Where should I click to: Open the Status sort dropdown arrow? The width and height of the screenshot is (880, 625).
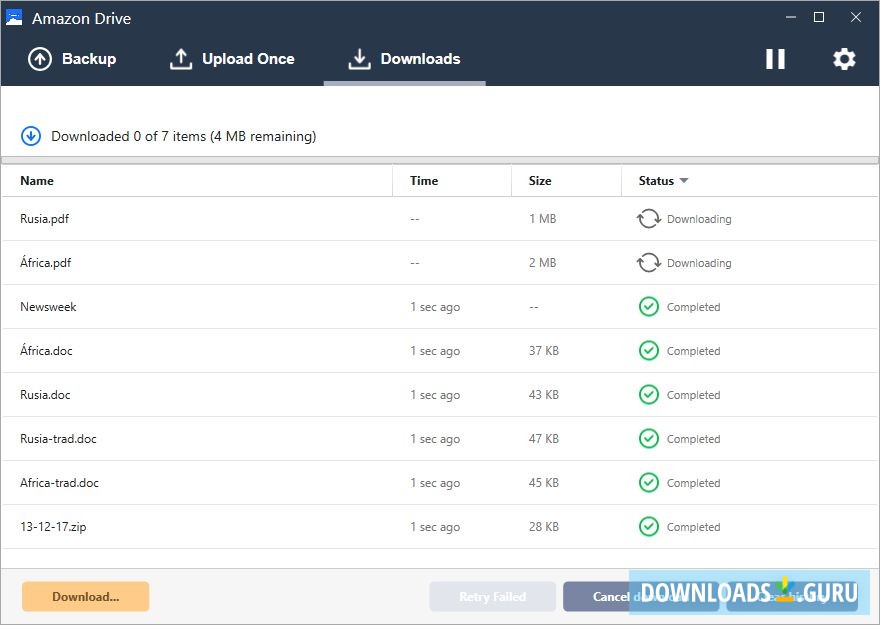(x=685, y=181)
